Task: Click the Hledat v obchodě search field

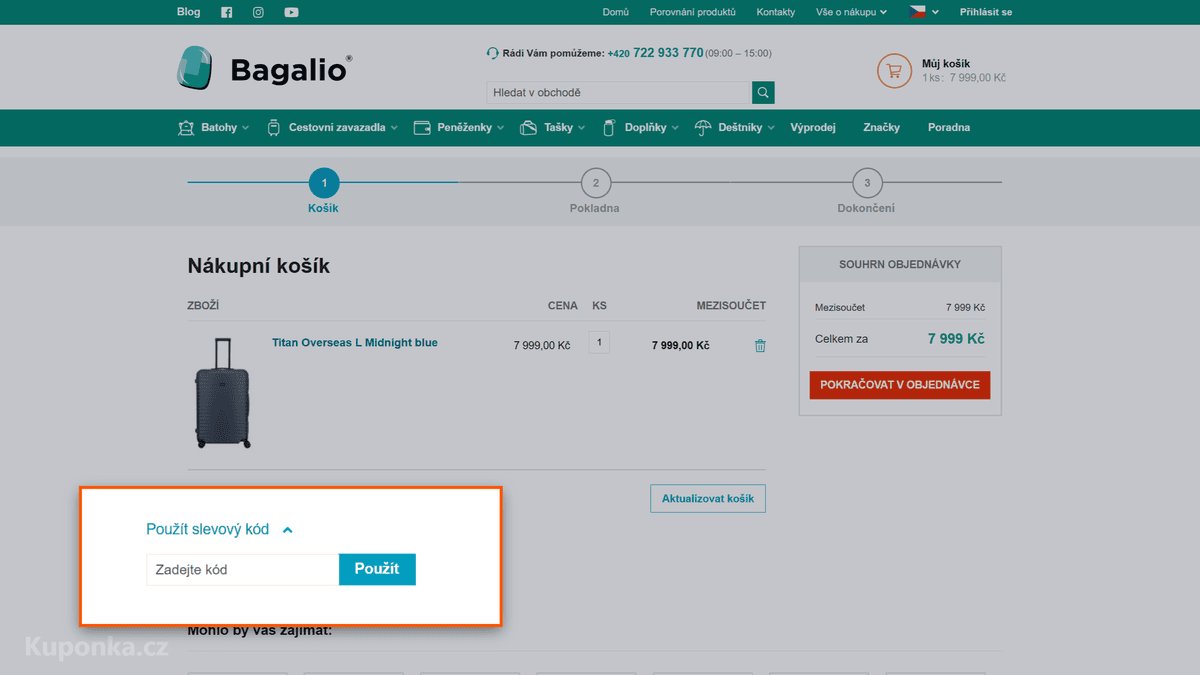Action: [x=619, y=93]
